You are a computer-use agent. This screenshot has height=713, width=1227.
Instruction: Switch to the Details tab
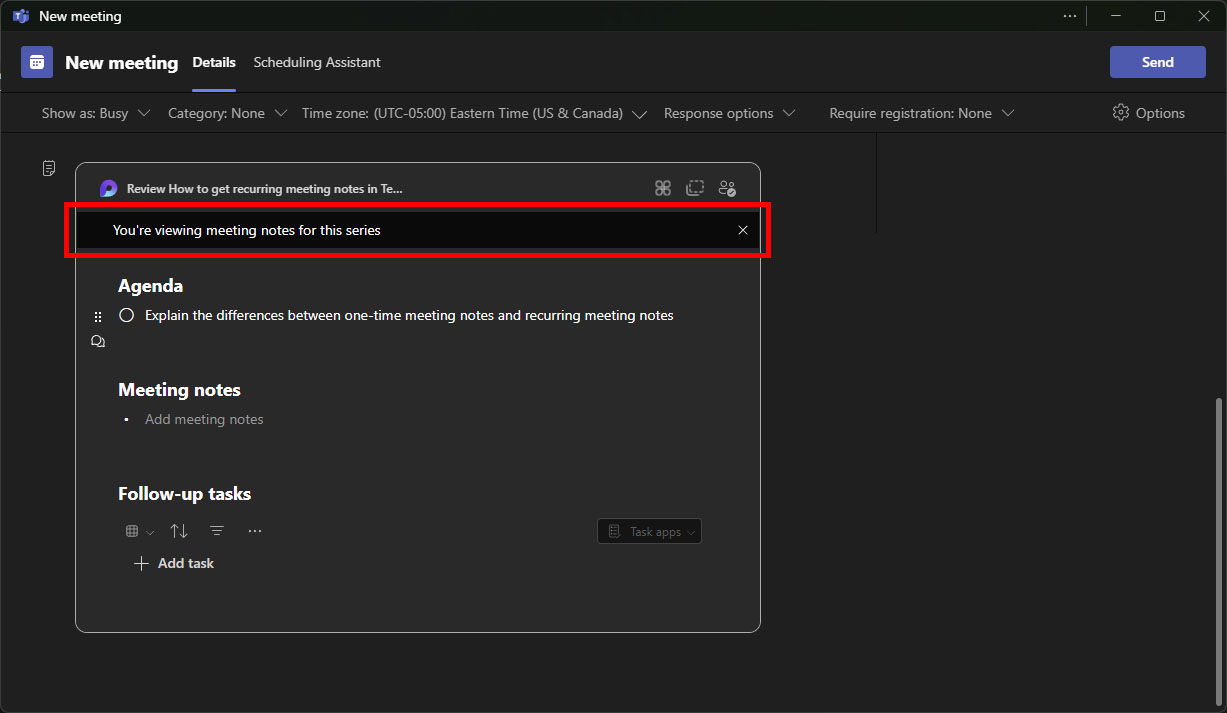click(214, 62)
